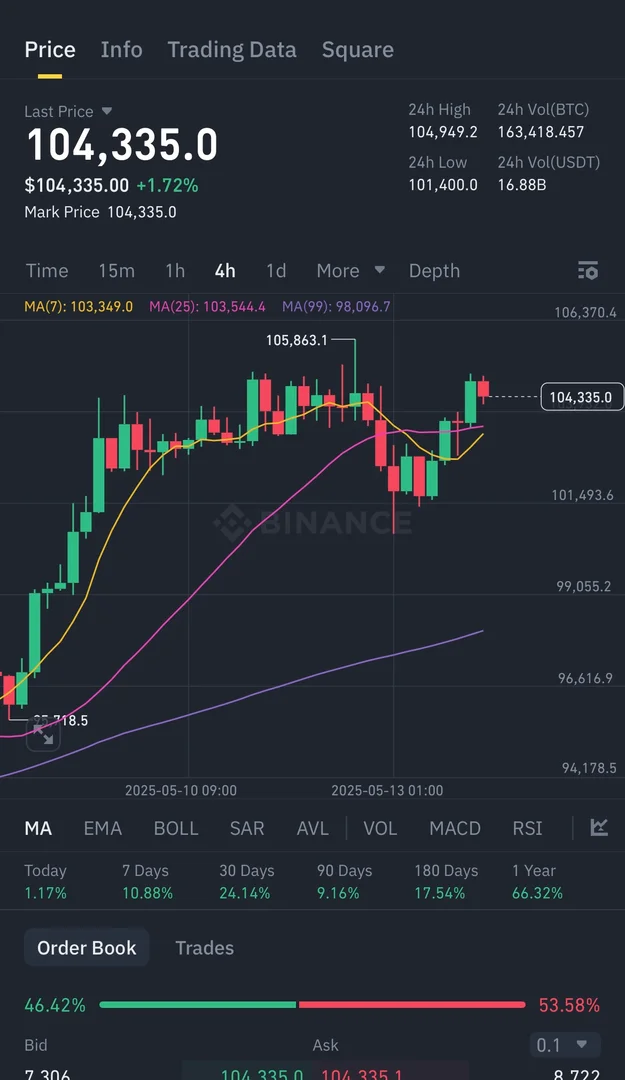The image size is (625, 1080).
Task: Open the indicator settings chart icon
Action: pos(599,827)
